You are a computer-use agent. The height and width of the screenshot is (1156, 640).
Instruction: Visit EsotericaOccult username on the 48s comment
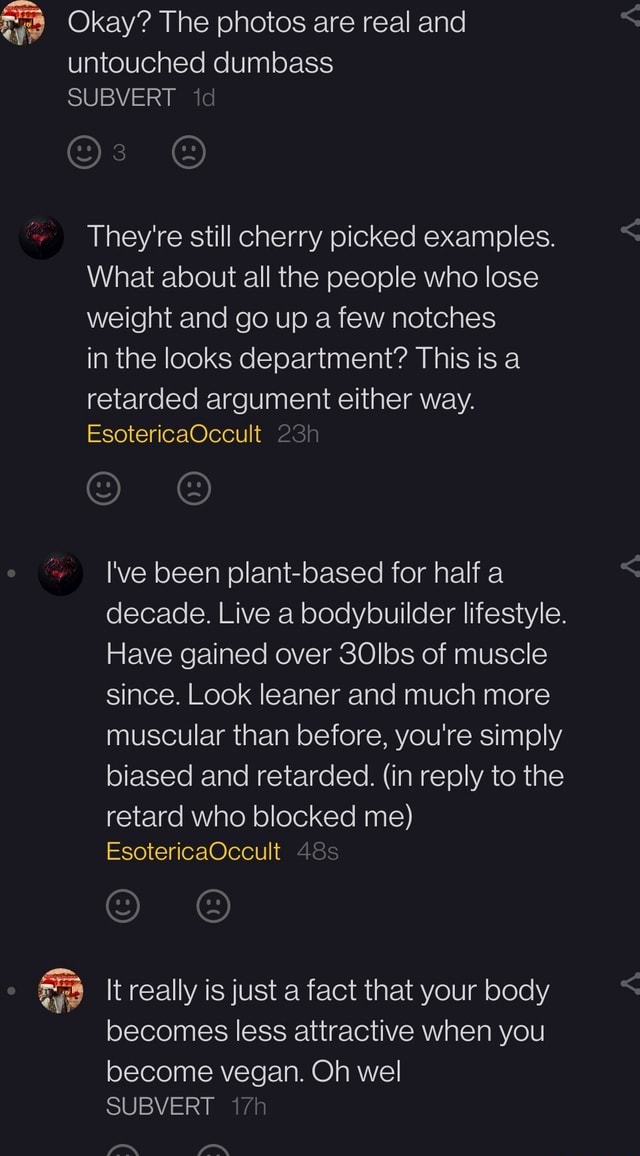(193, 850)
